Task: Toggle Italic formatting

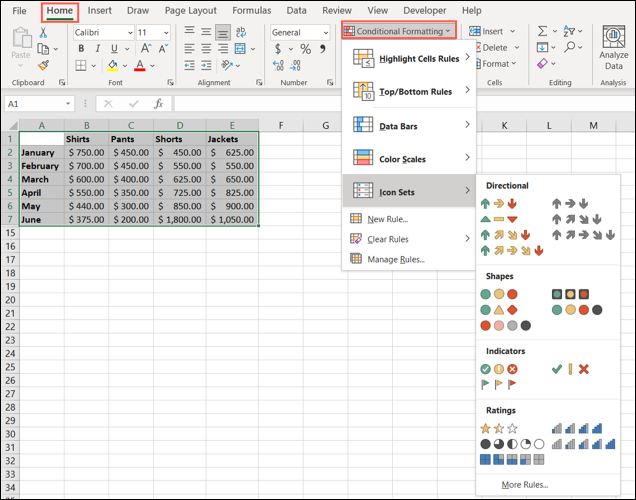Action: point(97,49)
